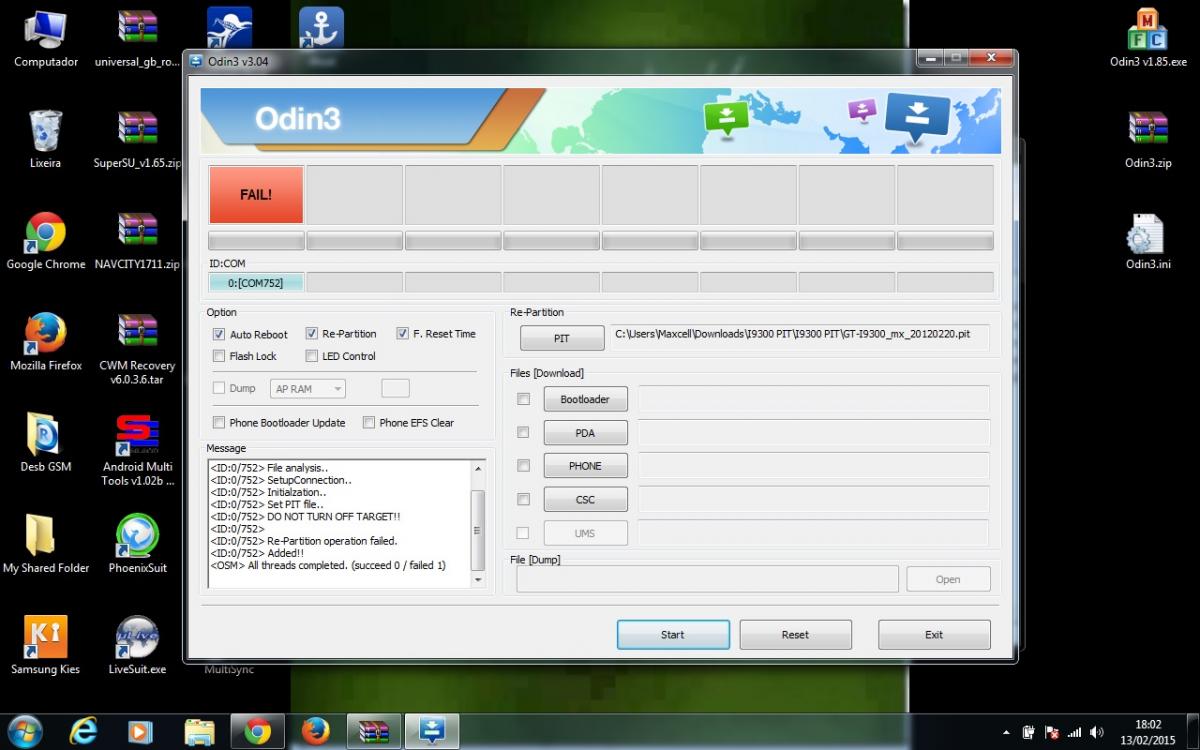Click the PHONE file button
The width and height of the screenshot is (1200, 750).
click(x=585, y=465)
